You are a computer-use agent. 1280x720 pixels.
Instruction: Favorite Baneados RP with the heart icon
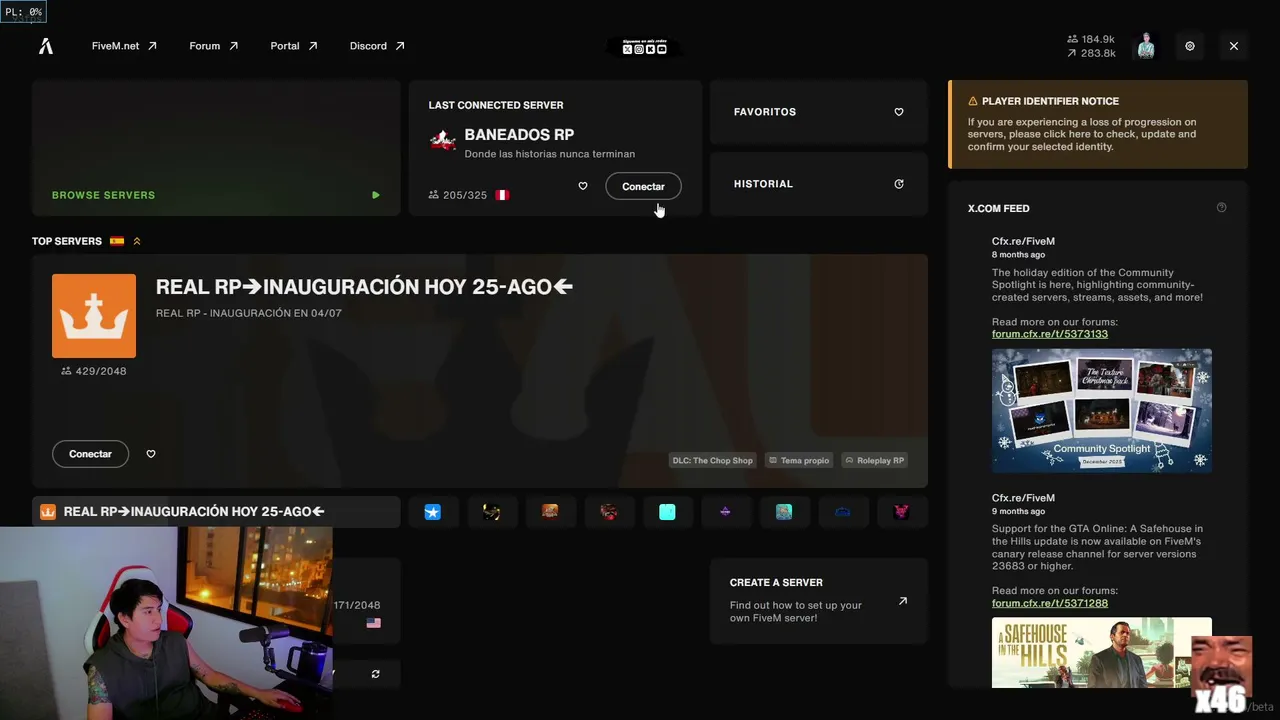pos(583,186)
